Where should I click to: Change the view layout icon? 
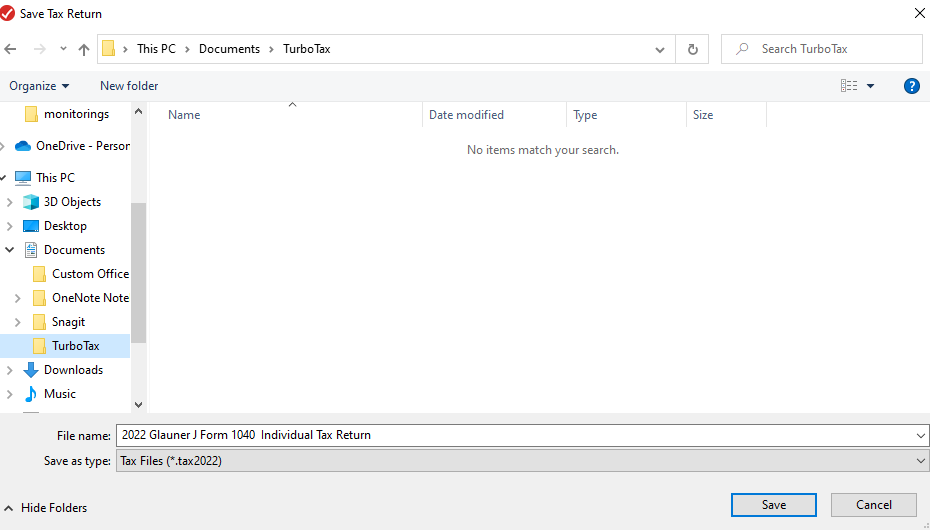pos(849,86)
